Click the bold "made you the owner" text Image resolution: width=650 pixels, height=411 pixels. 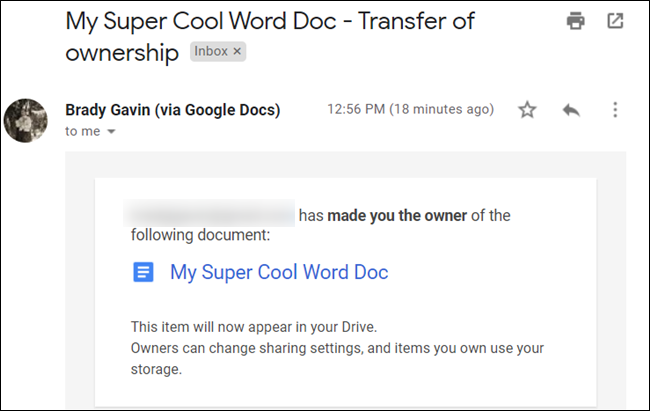click(x=397, y=216)
